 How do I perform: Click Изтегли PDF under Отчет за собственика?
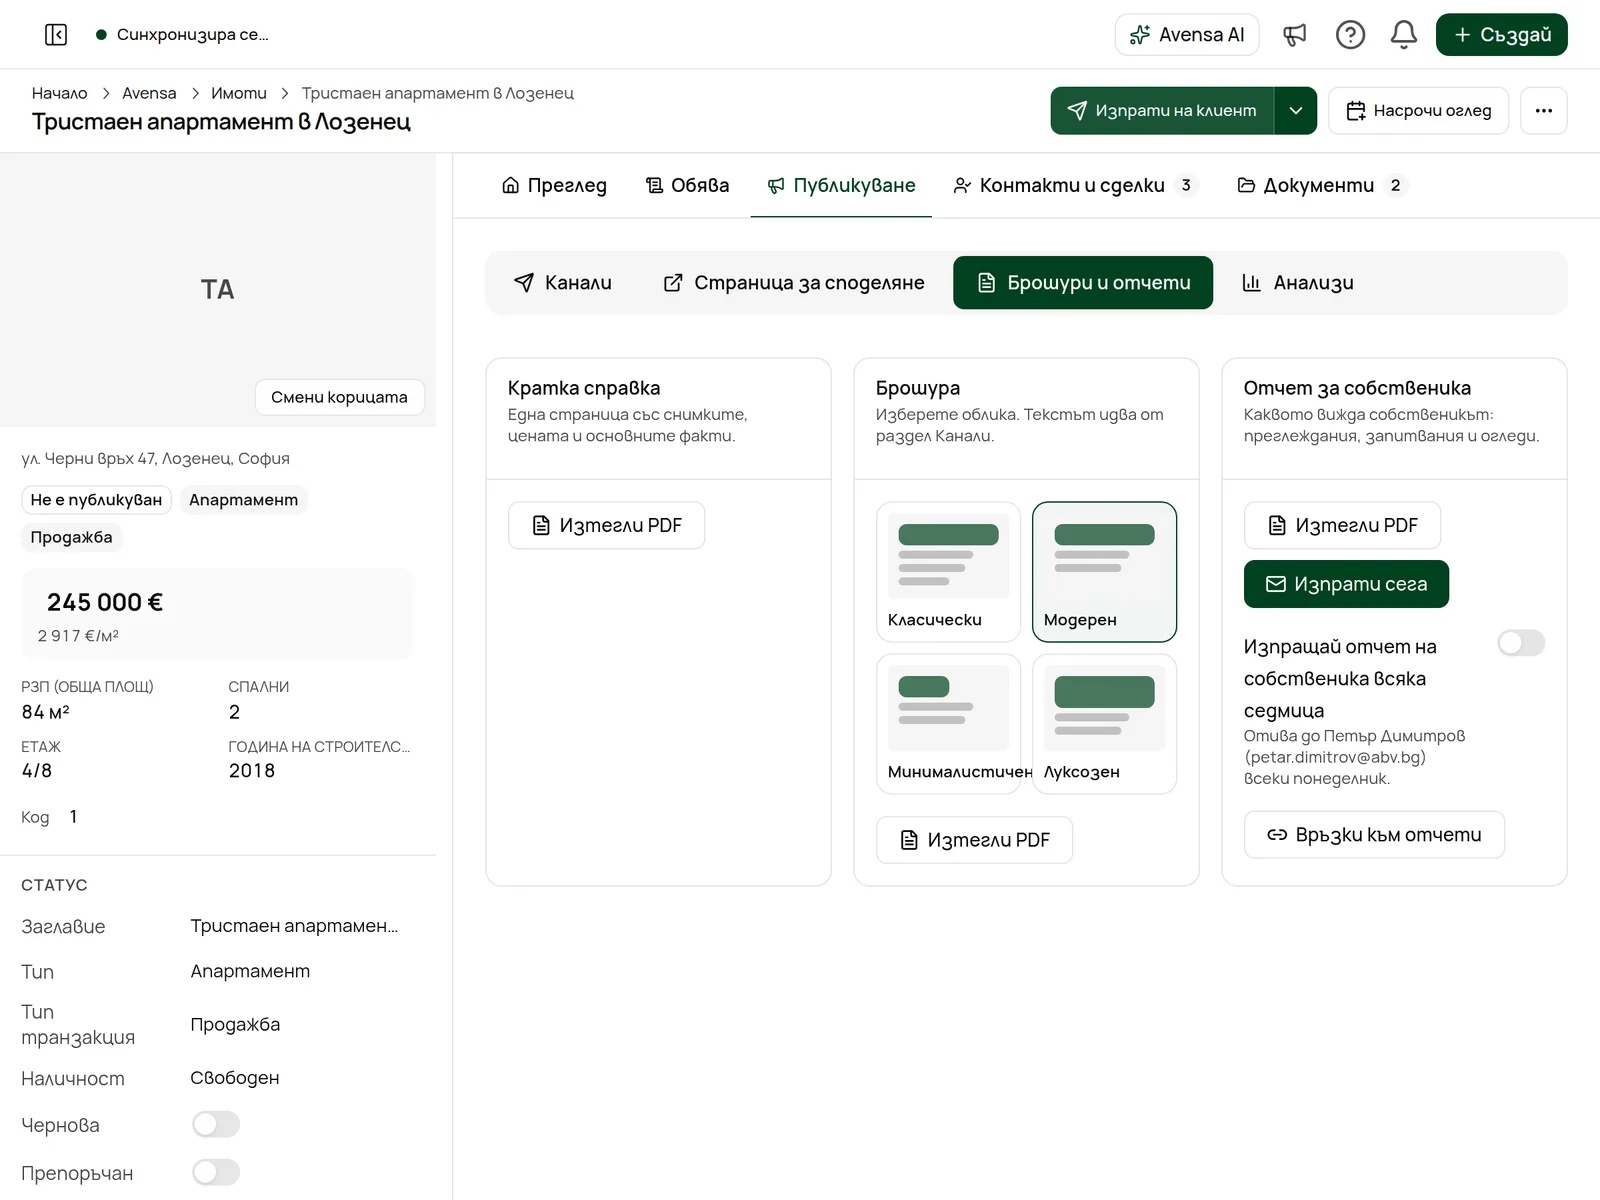point(1342,525)
